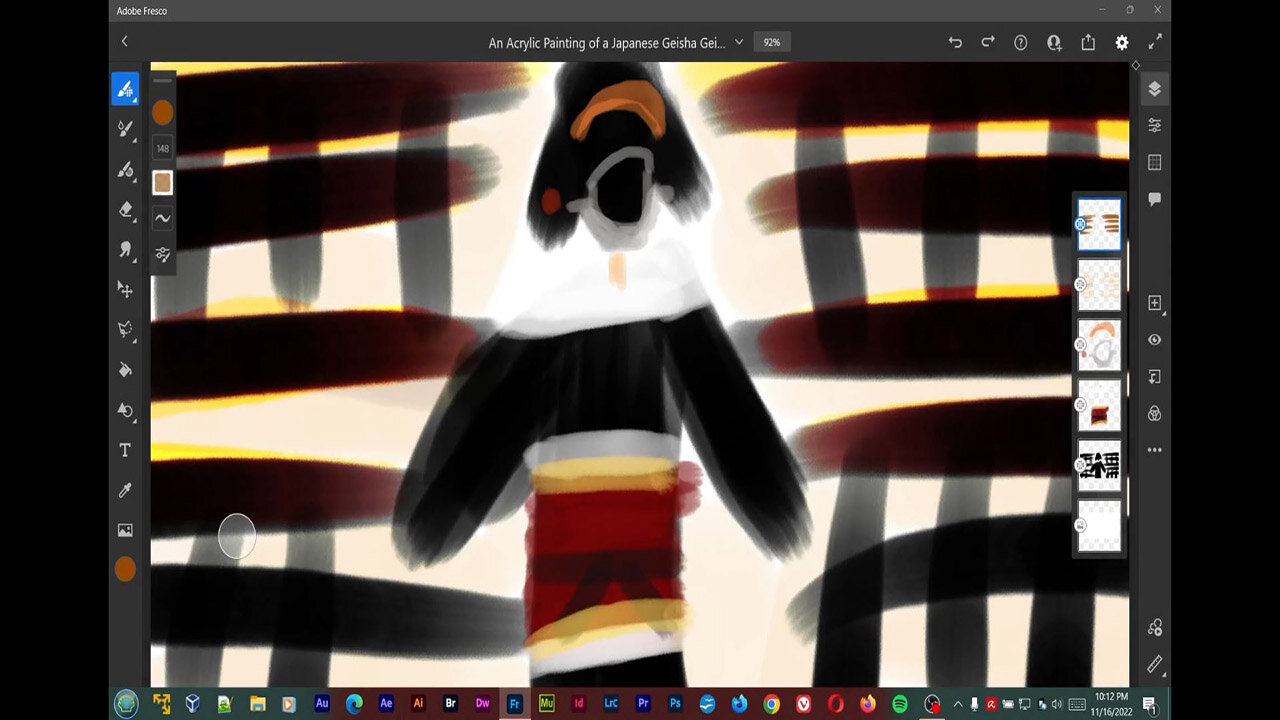Select the Paint Bucket fill tool
Viewport: 1280px width, 720px height.
click(125, 369)
